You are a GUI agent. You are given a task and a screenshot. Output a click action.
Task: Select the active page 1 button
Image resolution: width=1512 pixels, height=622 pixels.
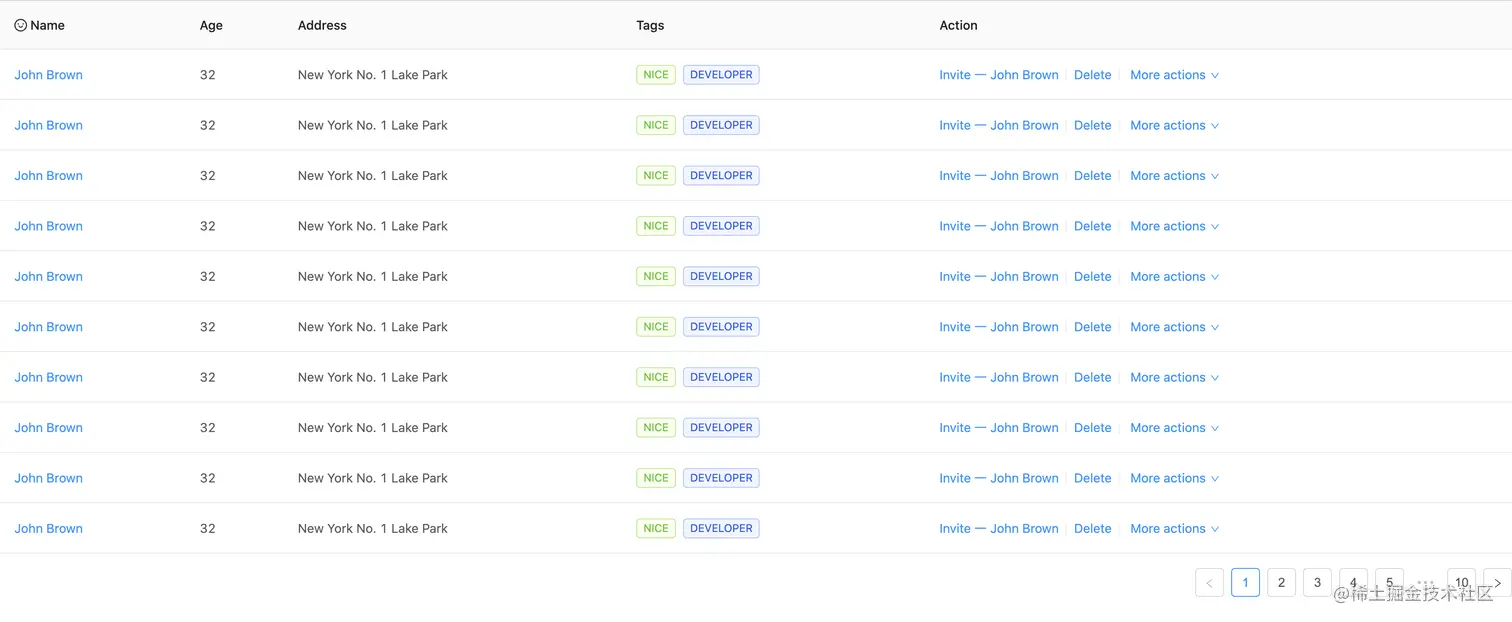point(1245,583)
